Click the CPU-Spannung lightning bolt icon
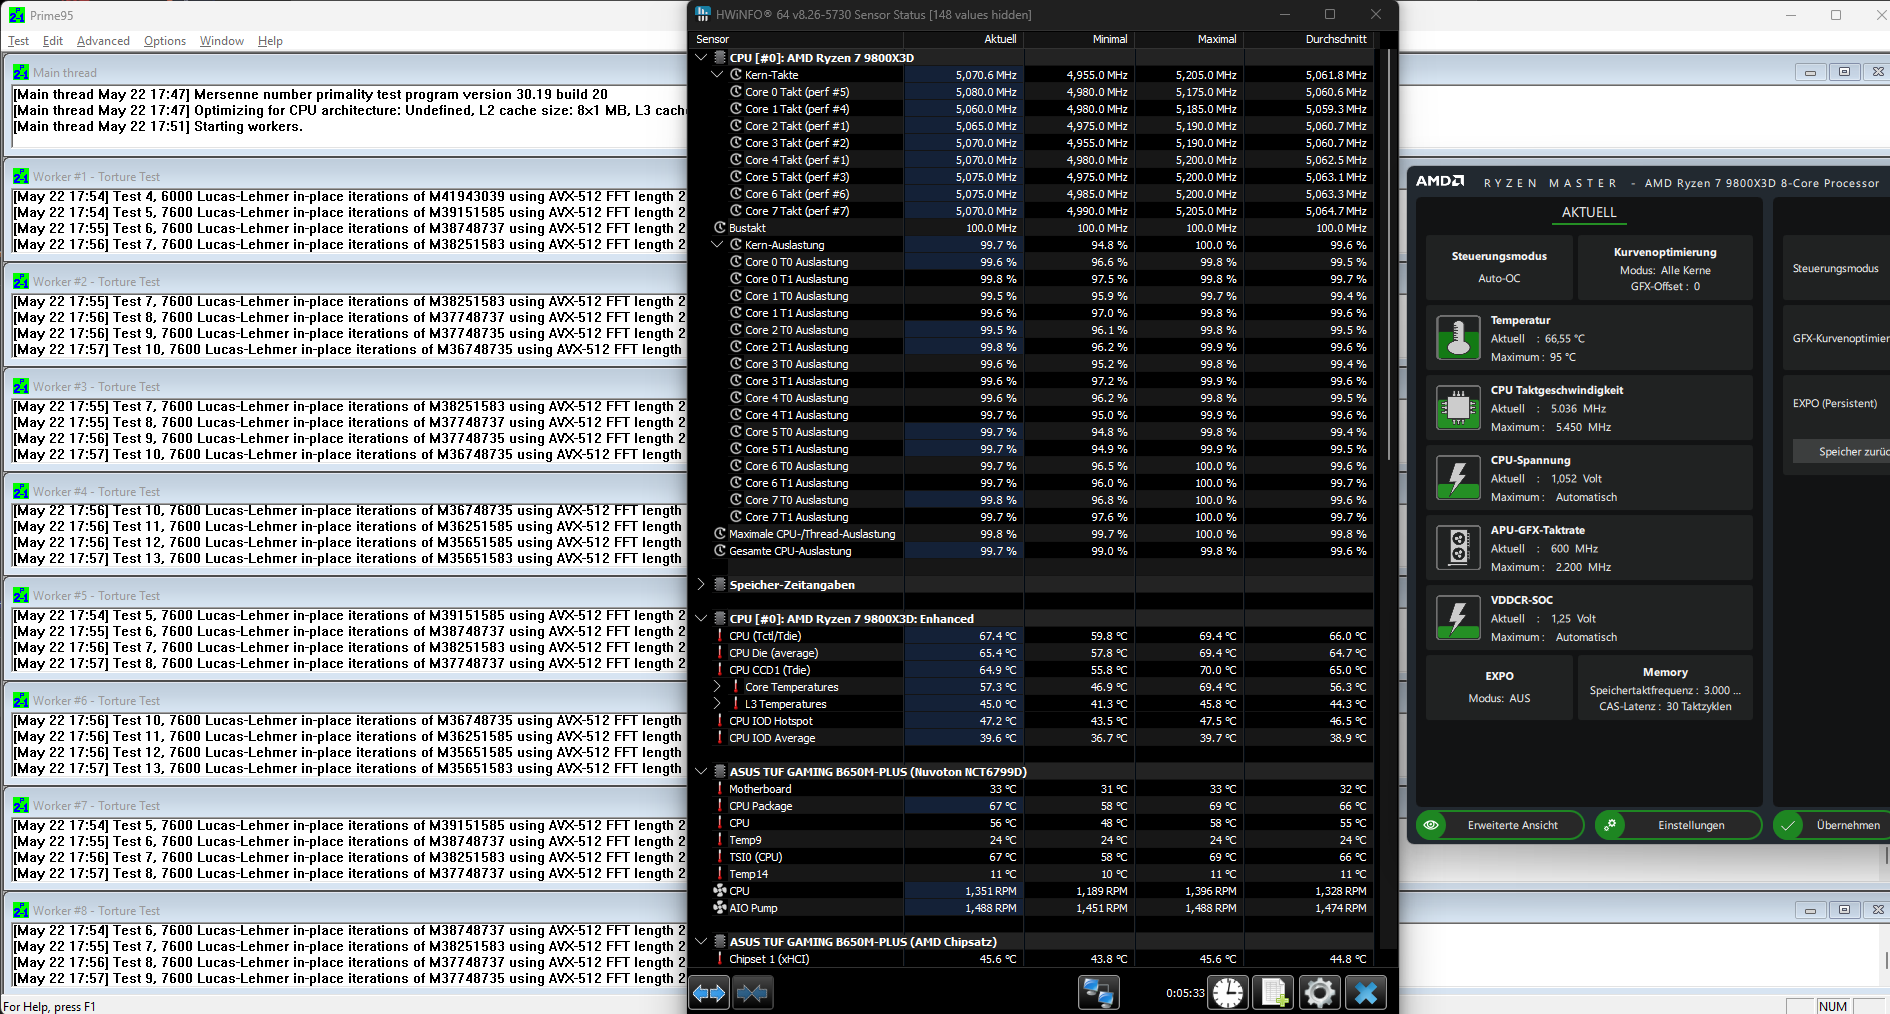Viewport: 1890px width, 1014px height. (1458, 478)
